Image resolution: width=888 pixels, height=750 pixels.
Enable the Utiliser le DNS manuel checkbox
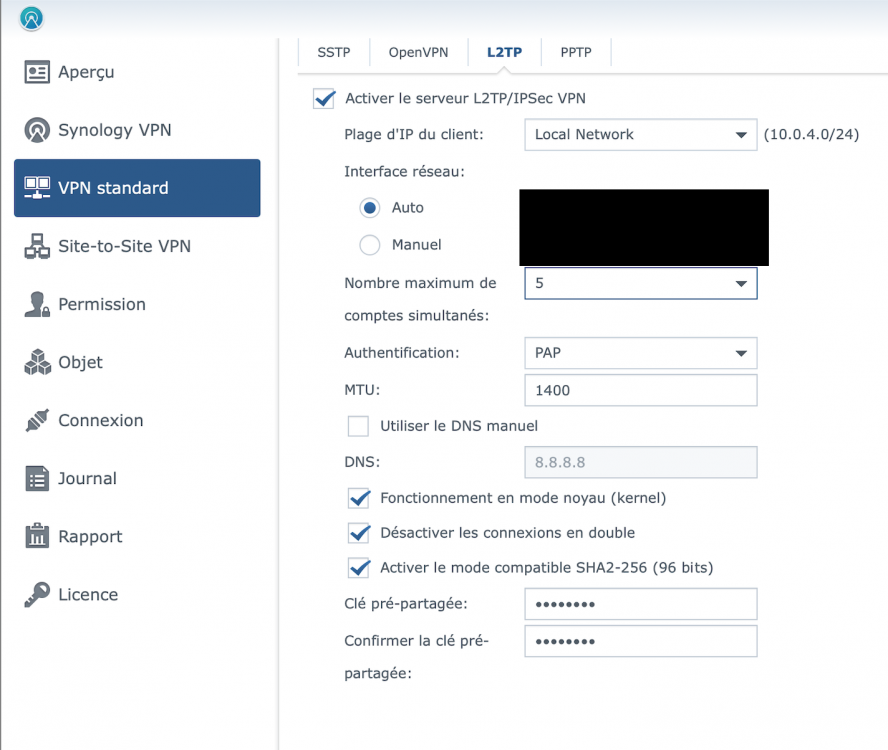(358, 426)
